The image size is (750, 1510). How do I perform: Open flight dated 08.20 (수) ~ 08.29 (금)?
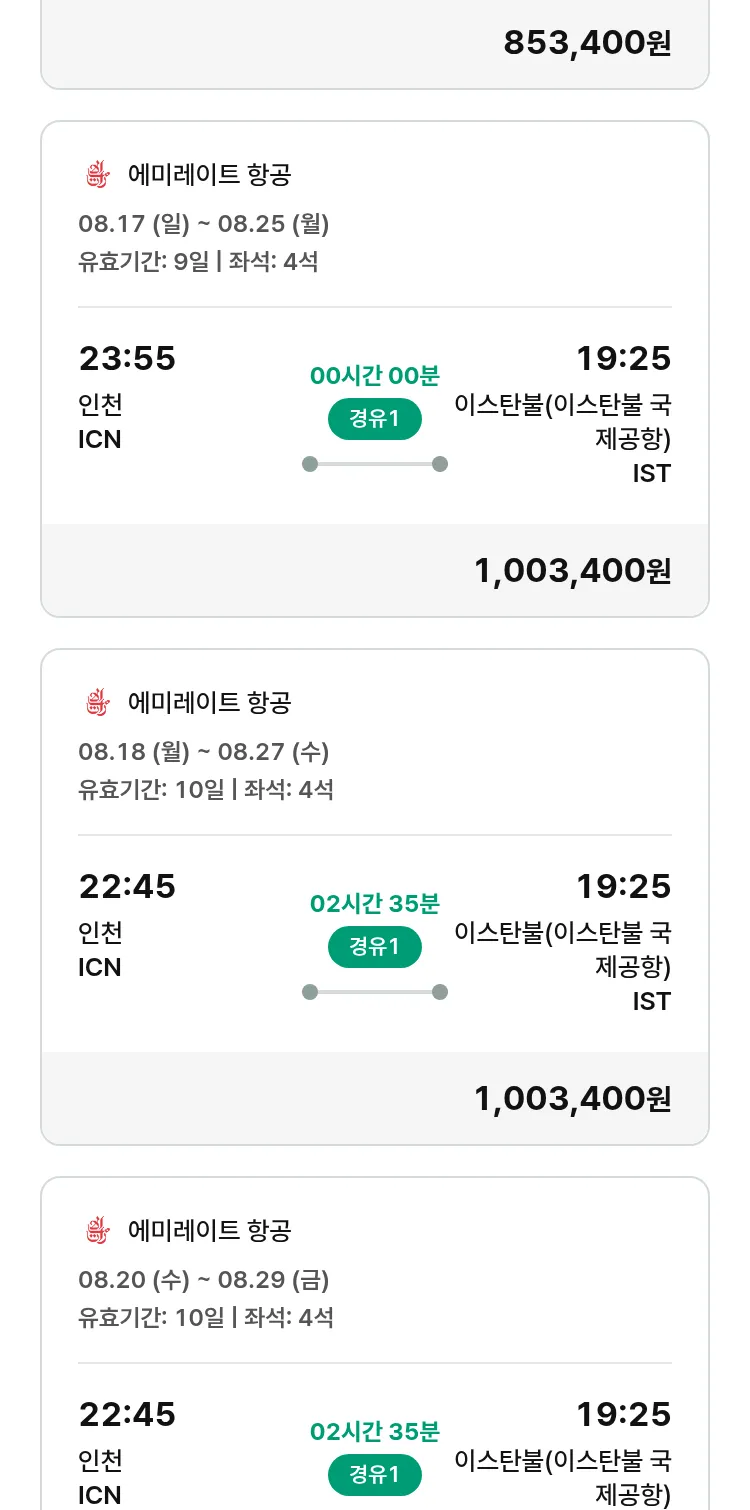tap(204, 1280)
